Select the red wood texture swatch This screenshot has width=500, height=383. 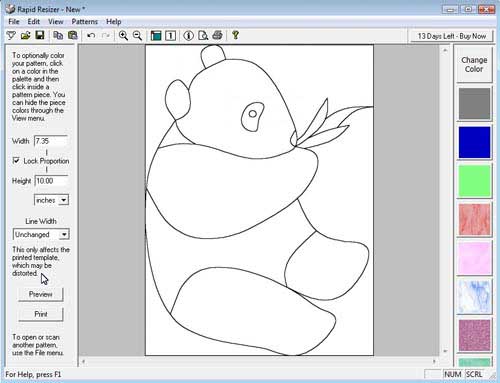[x=474, y=220]
